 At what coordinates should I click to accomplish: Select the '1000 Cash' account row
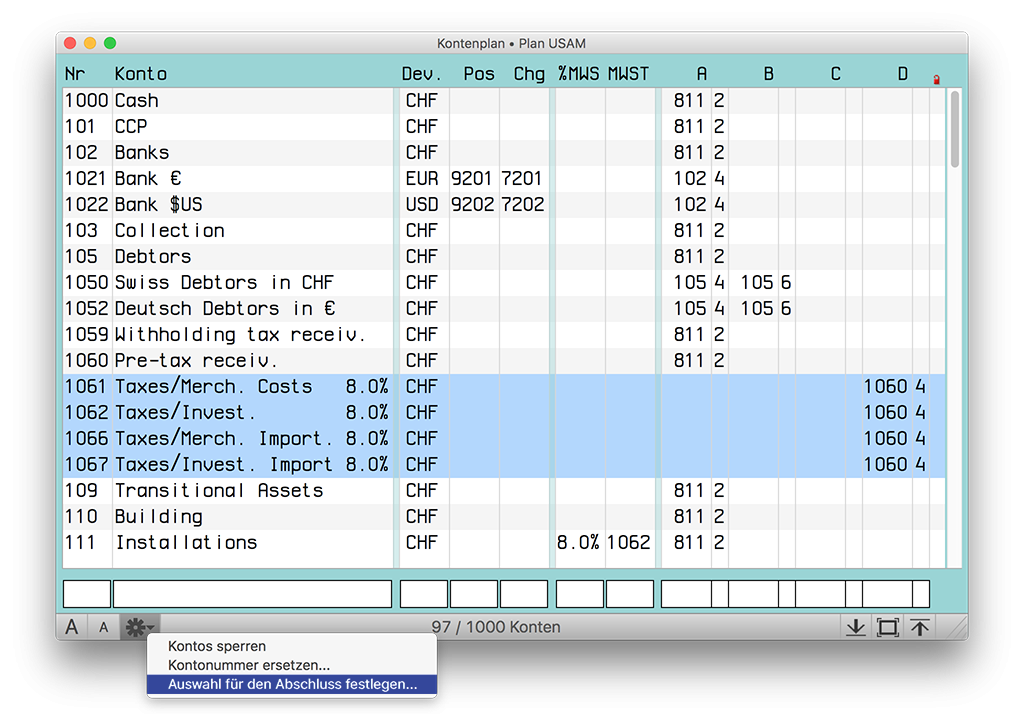click(230, 101)
